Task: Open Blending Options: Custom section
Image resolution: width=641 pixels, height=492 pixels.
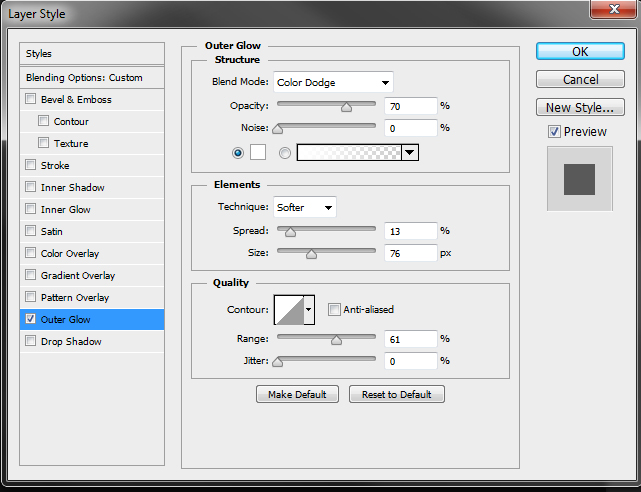Action: [84, 78]
